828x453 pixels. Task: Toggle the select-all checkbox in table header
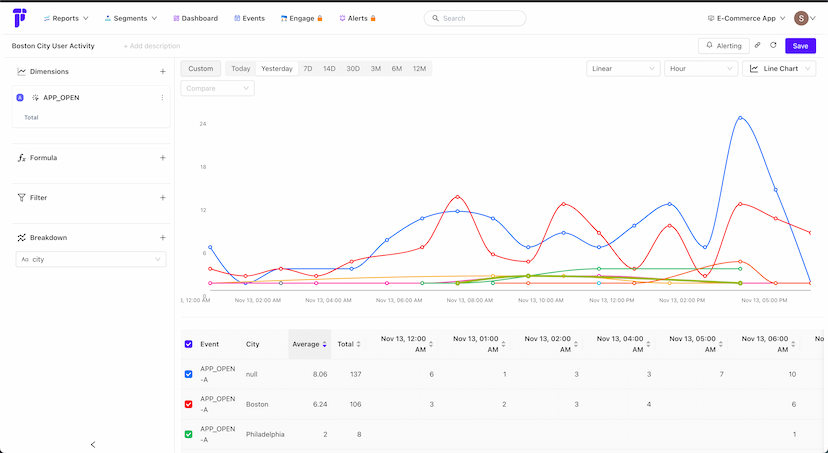[189, 344]
